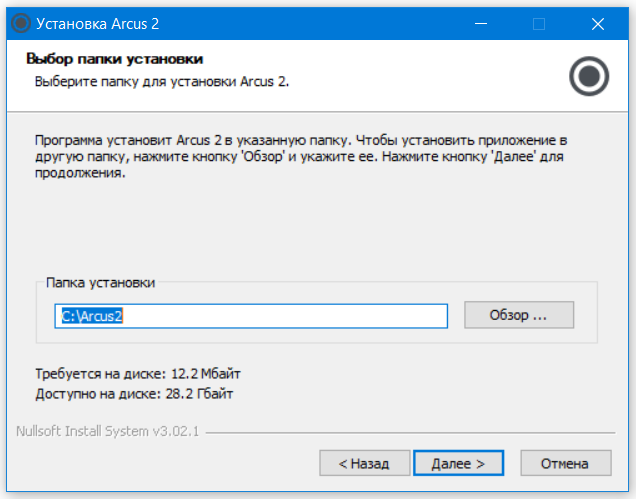
Task: Focus the installation folder path field
Action: click(x=251, y=316)
